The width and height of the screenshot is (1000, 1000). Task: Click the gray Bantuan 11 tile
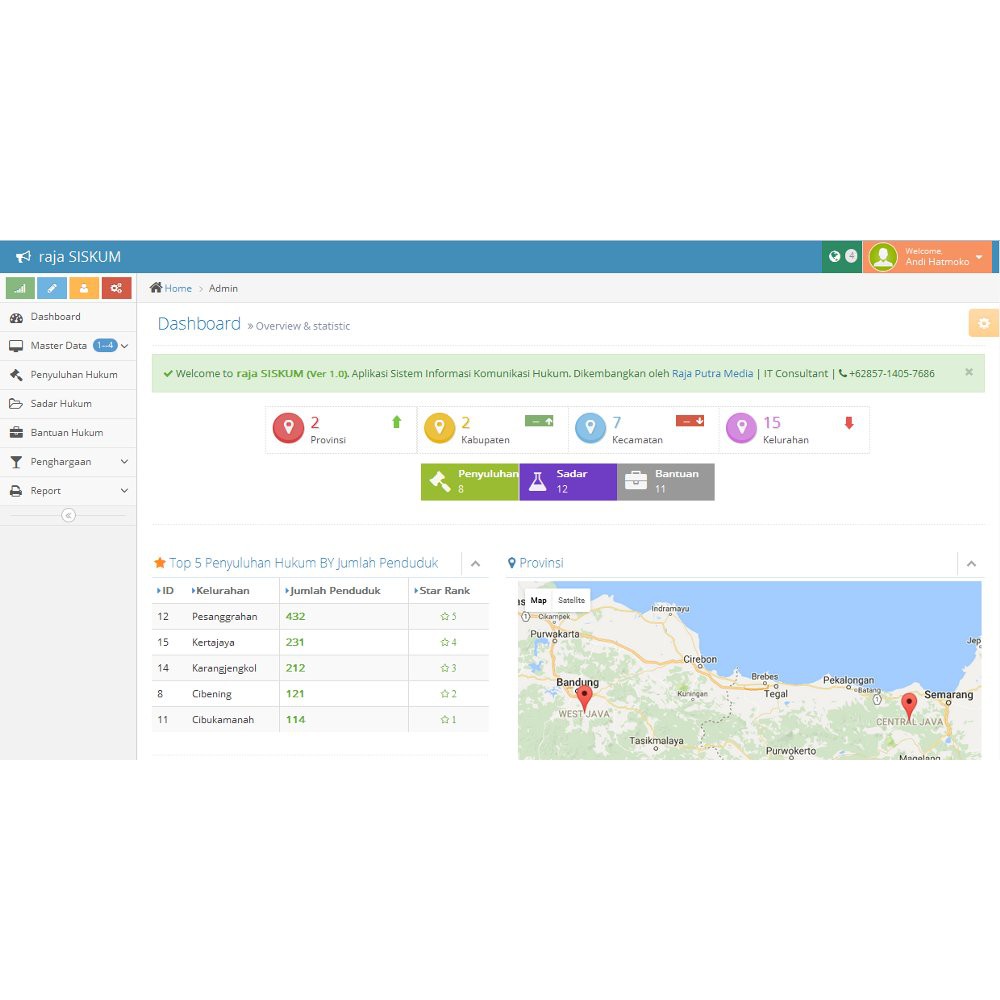point(665,482)
